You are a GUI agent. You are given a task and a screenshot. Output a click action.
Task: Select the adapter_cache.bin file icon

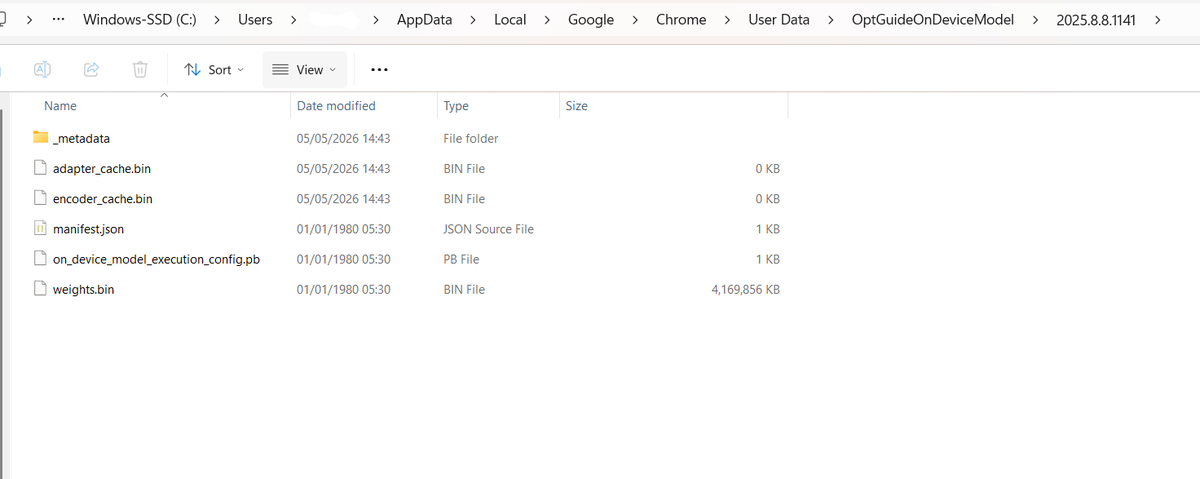tap(41, 168)
